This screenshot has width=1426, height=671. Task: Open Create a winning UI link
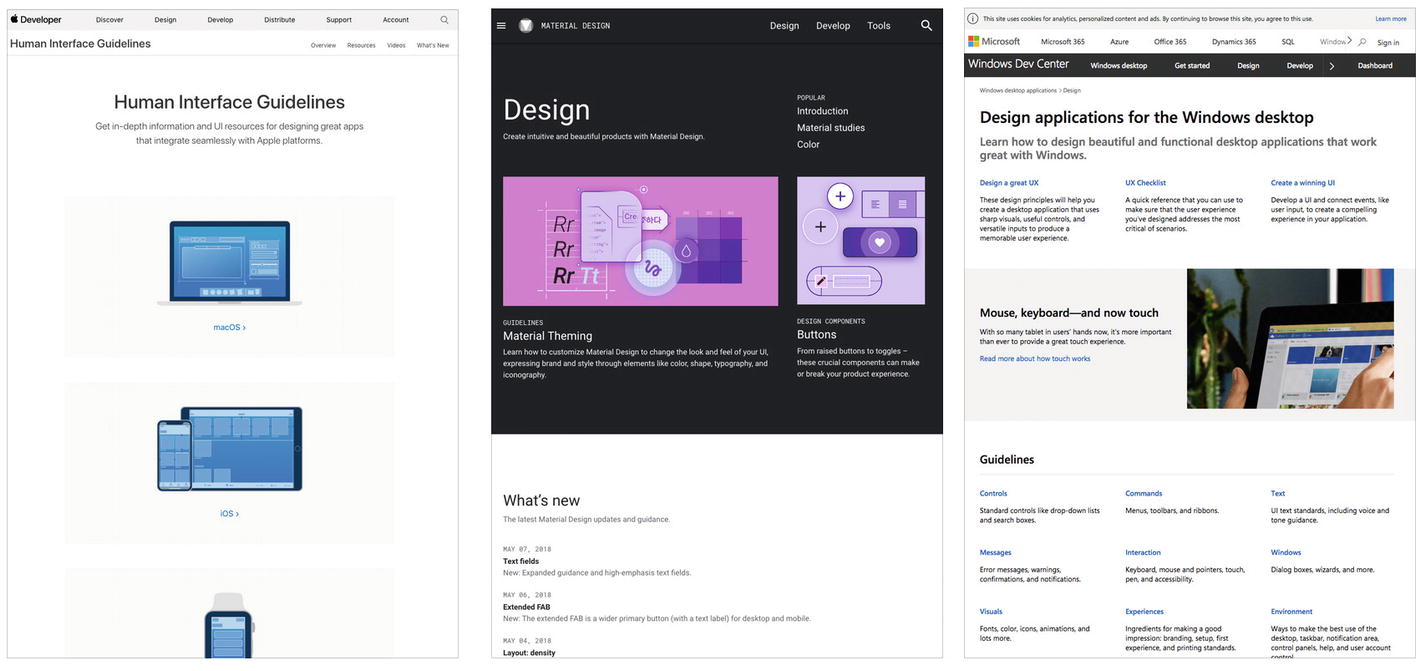[1303, 183]
